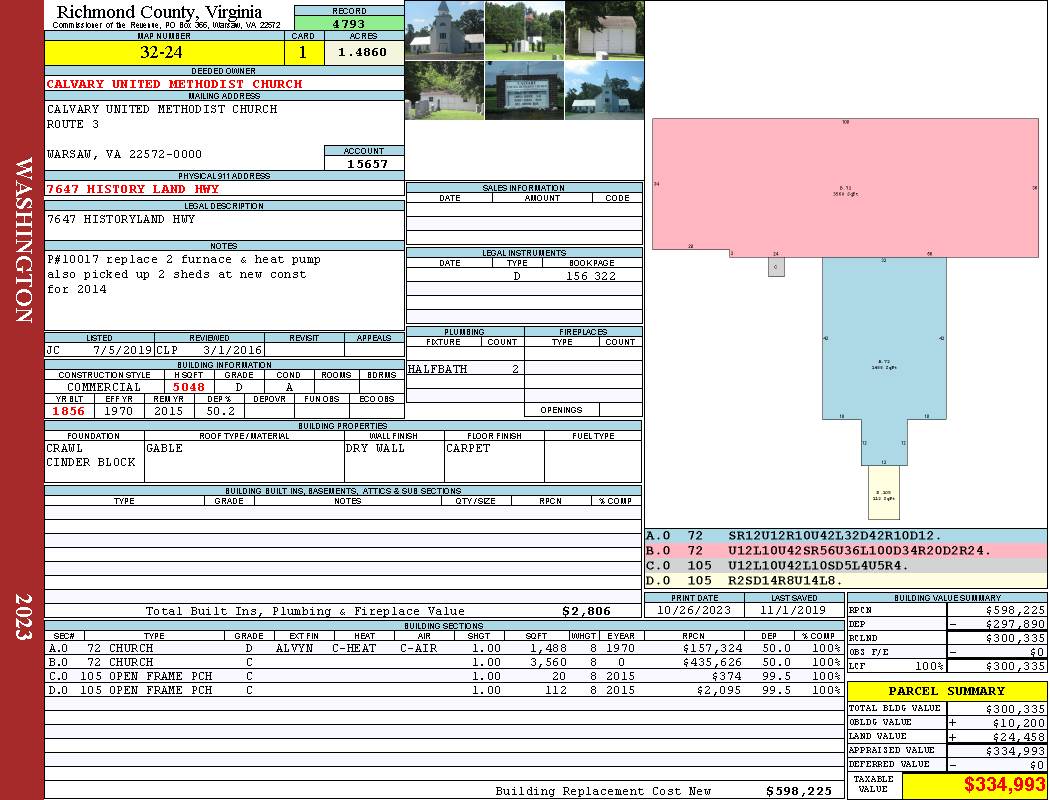This screenshot has height=800, width=1050.
Task: Select the pink B.0 section in sketch
Action: click(x=845, y=187)
